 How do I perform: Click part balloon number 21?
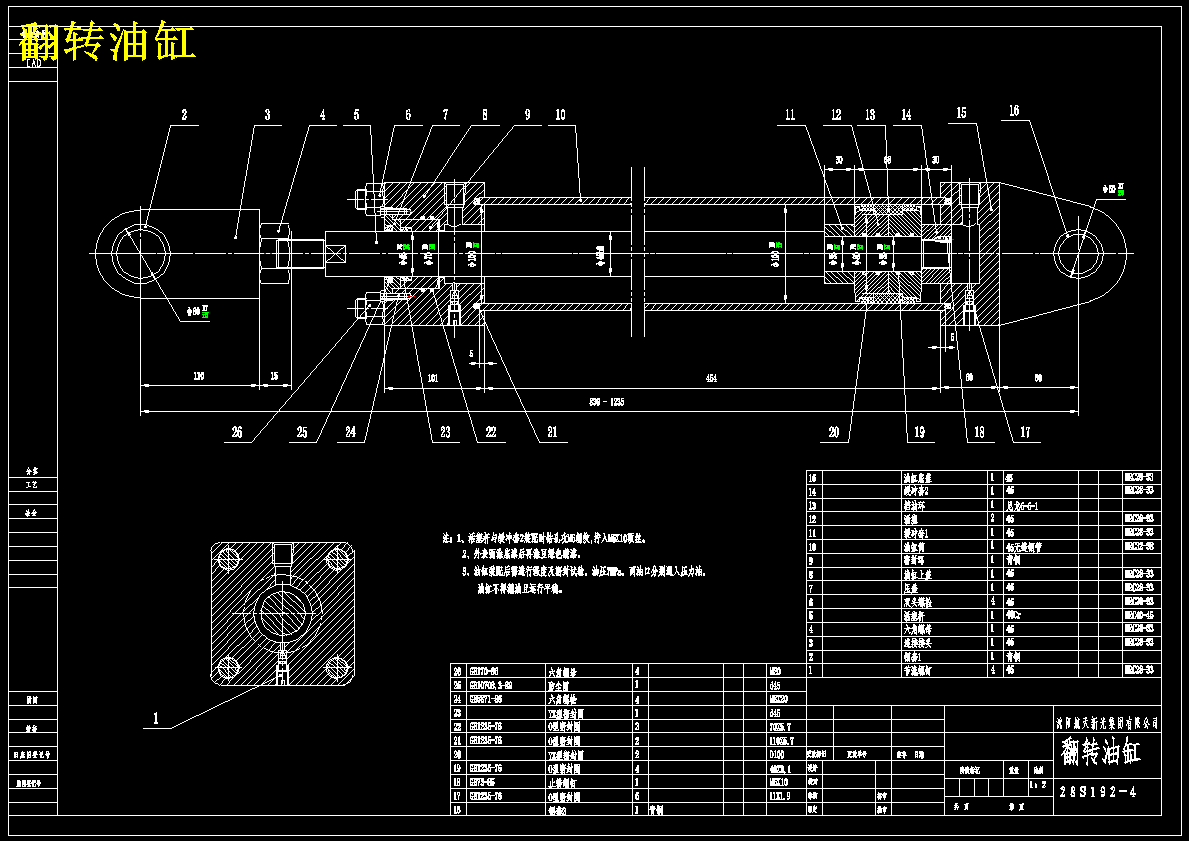point(552,432)
